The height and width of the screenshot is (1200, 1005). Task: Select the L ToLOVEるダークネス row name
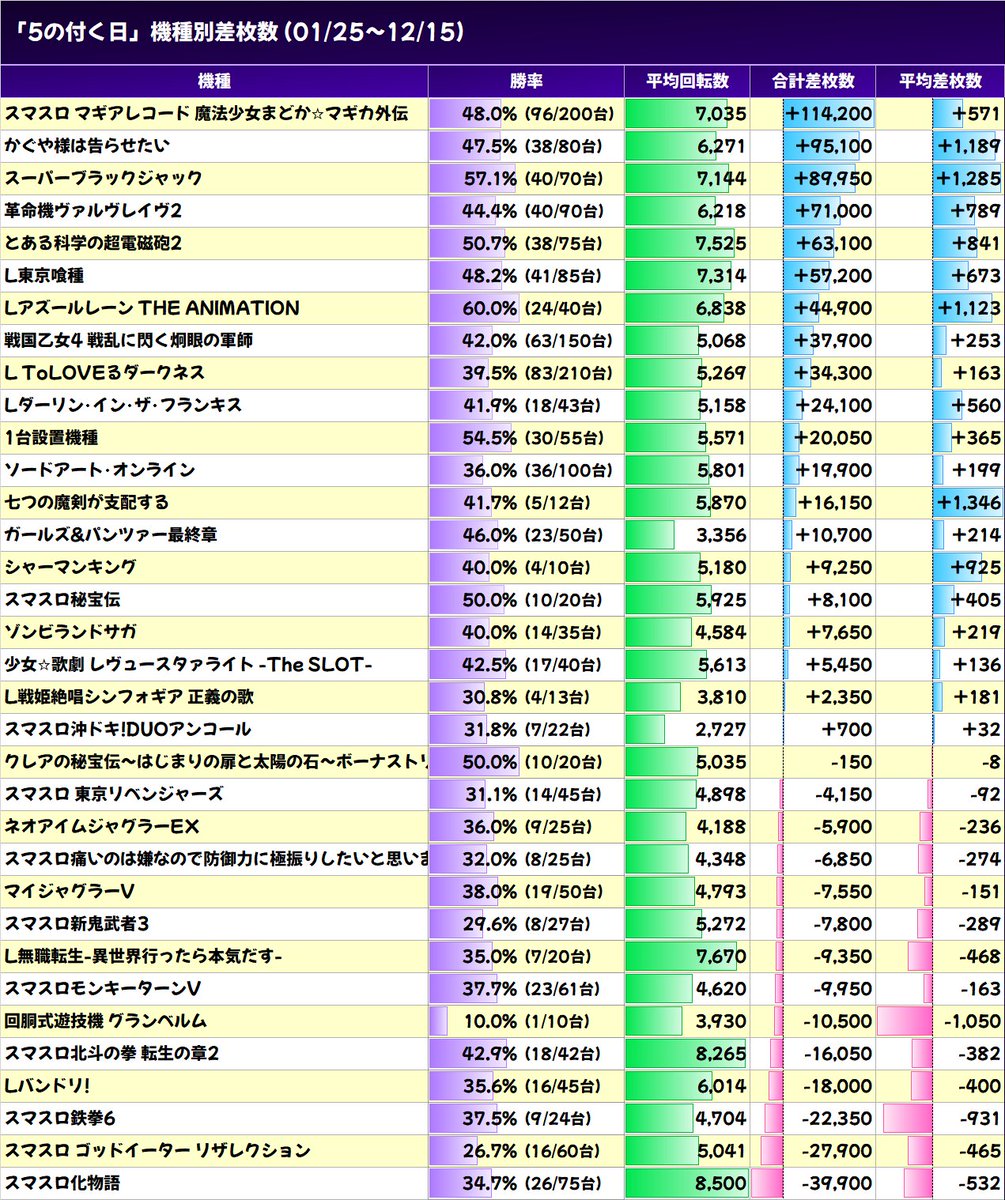(x=104, y=373)
